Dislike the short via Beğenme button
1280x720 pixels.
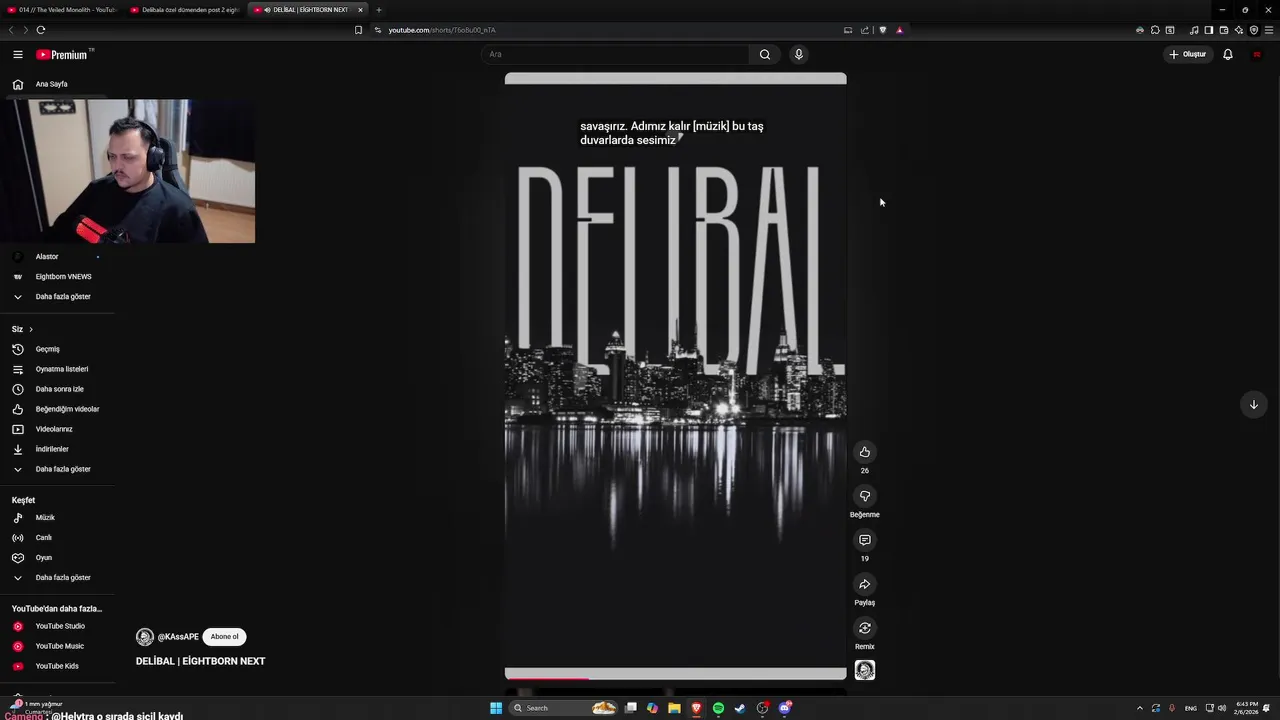coord(865,496)
